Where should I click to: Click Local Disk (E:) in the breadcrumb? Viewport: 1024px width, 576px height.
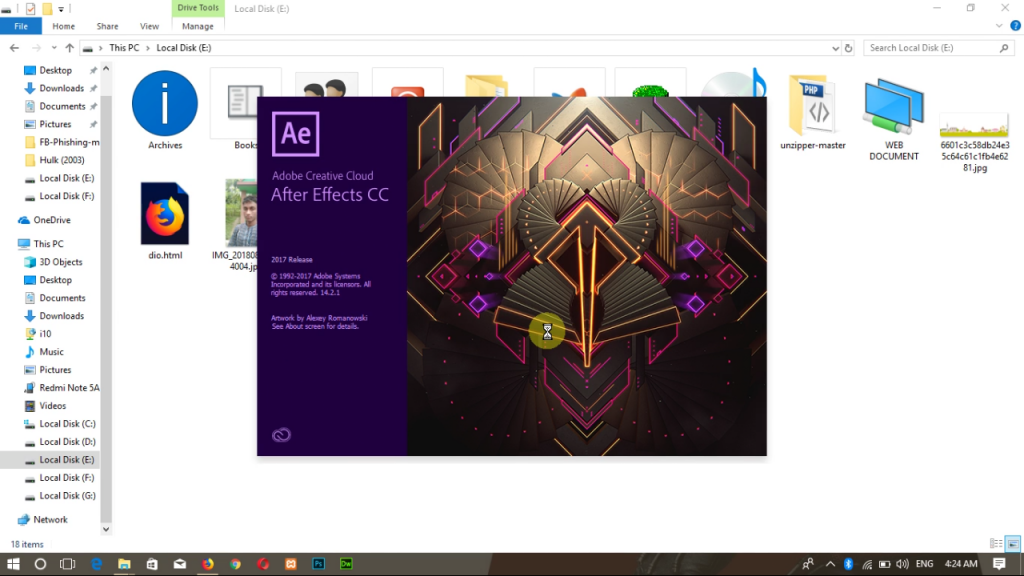point(184,48)
